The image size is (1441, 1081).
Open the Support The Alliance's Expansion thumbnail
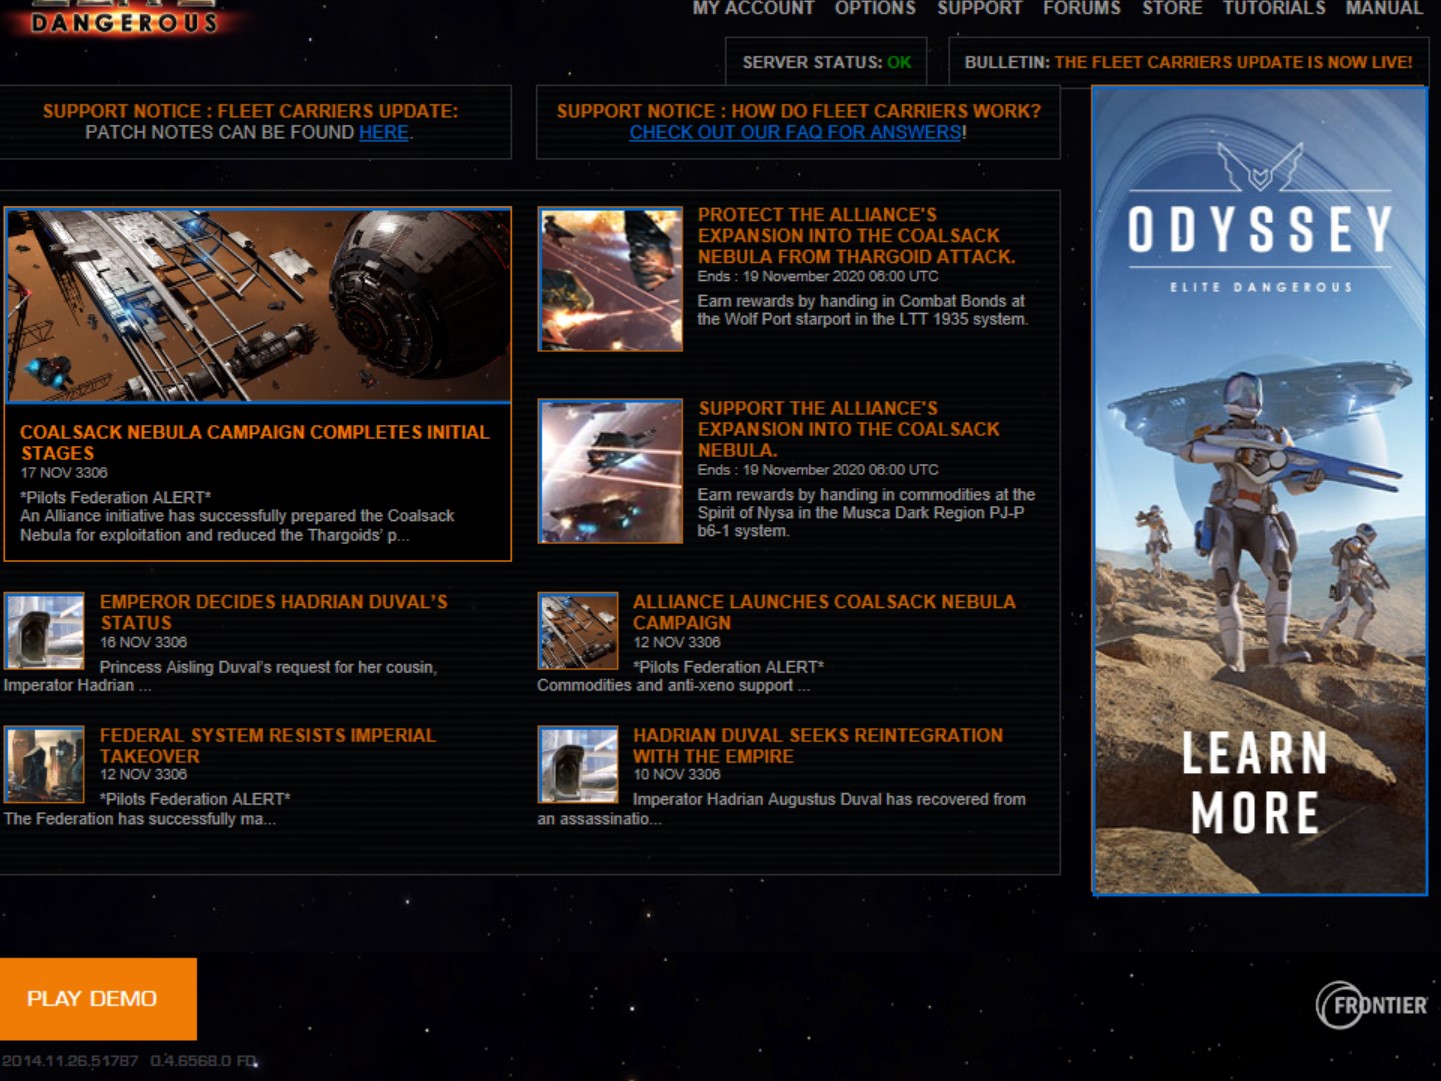click(x=610, y=471)
